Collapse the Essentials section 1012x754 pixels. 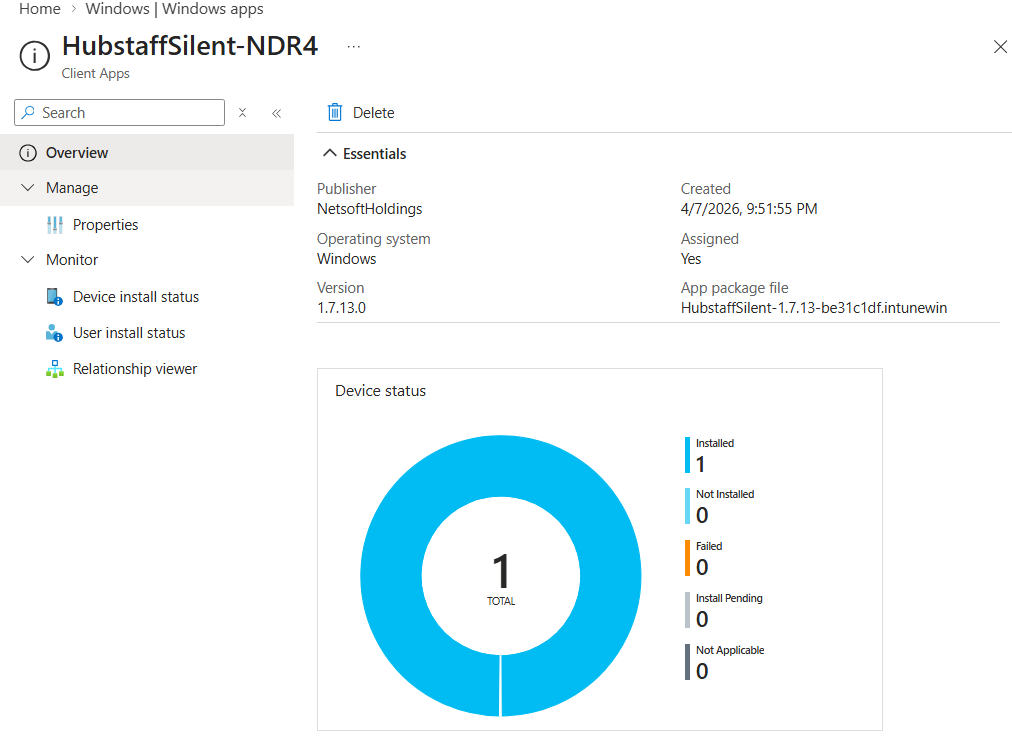click(x=328, y=154)
